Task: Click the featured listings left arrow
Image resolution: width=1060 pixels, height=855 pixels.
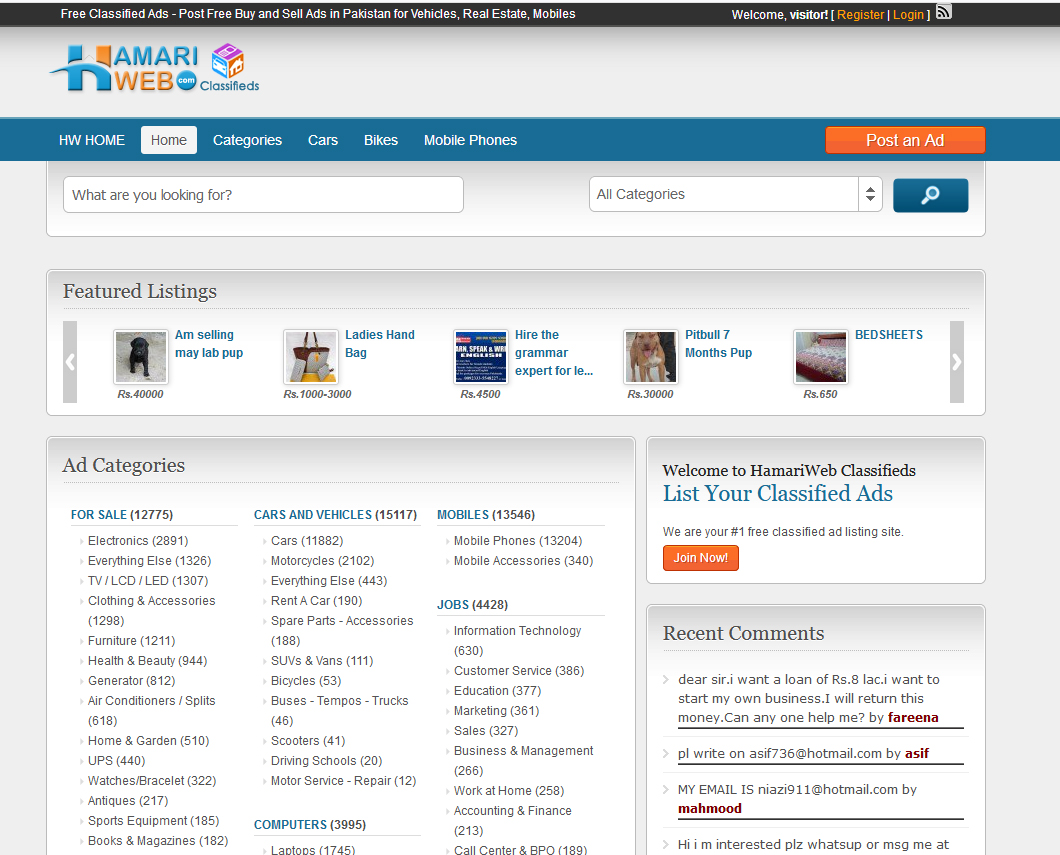Action: tap(69, 362)
